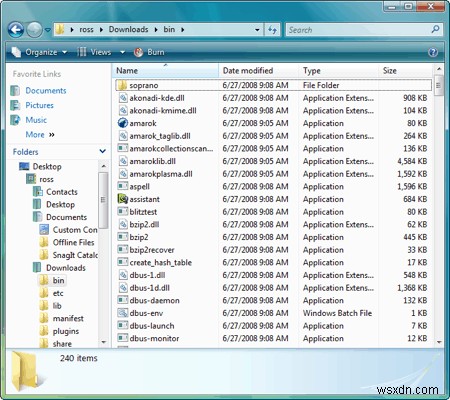Image resolution: width=450 pixels, height=400 pixels.
Task: Click More favorite links
Action: (x=40, y=134)
